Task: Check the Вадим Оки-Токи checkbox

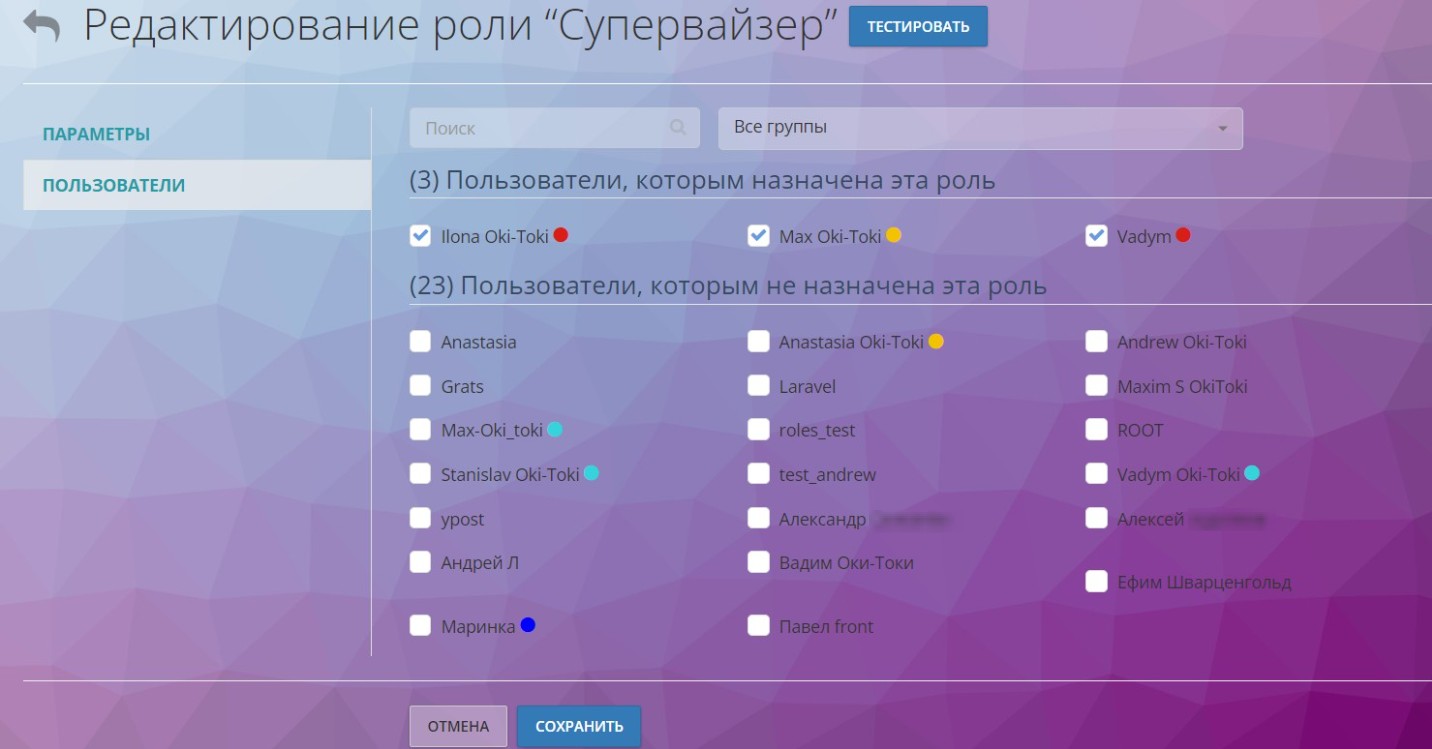Action: 758,562
